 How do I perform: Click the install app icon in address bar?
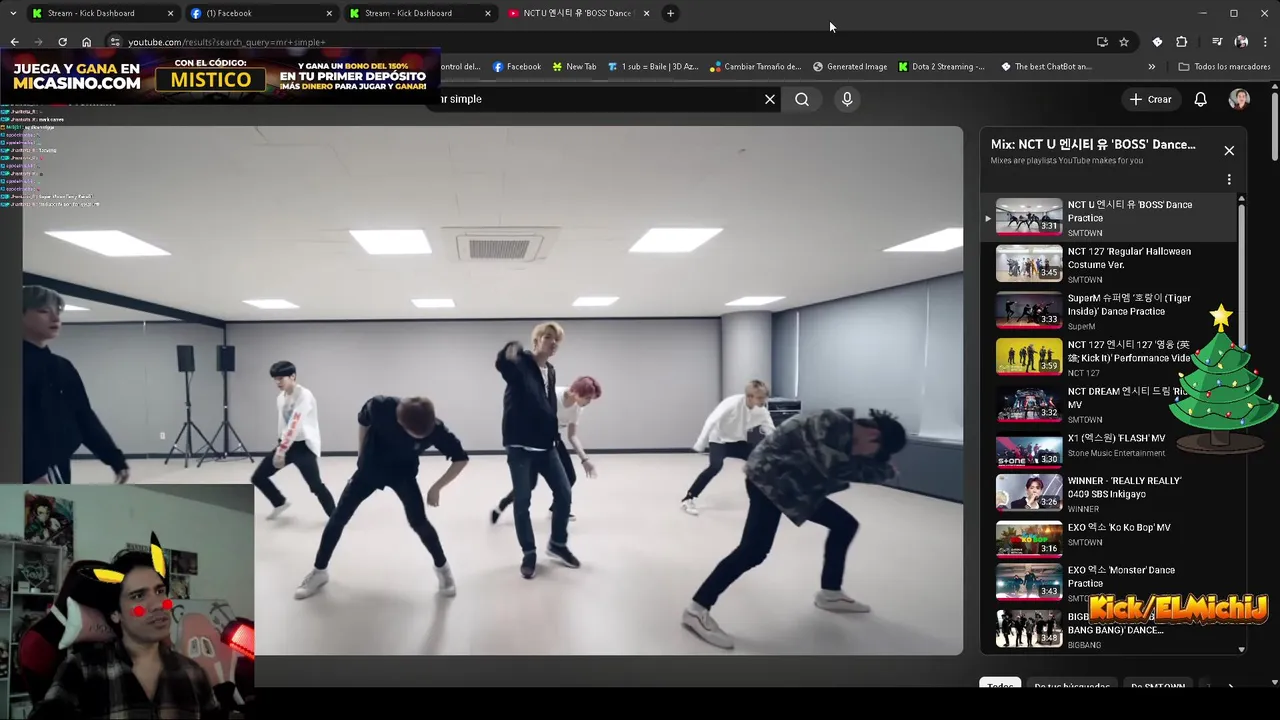coord(1102,42)
